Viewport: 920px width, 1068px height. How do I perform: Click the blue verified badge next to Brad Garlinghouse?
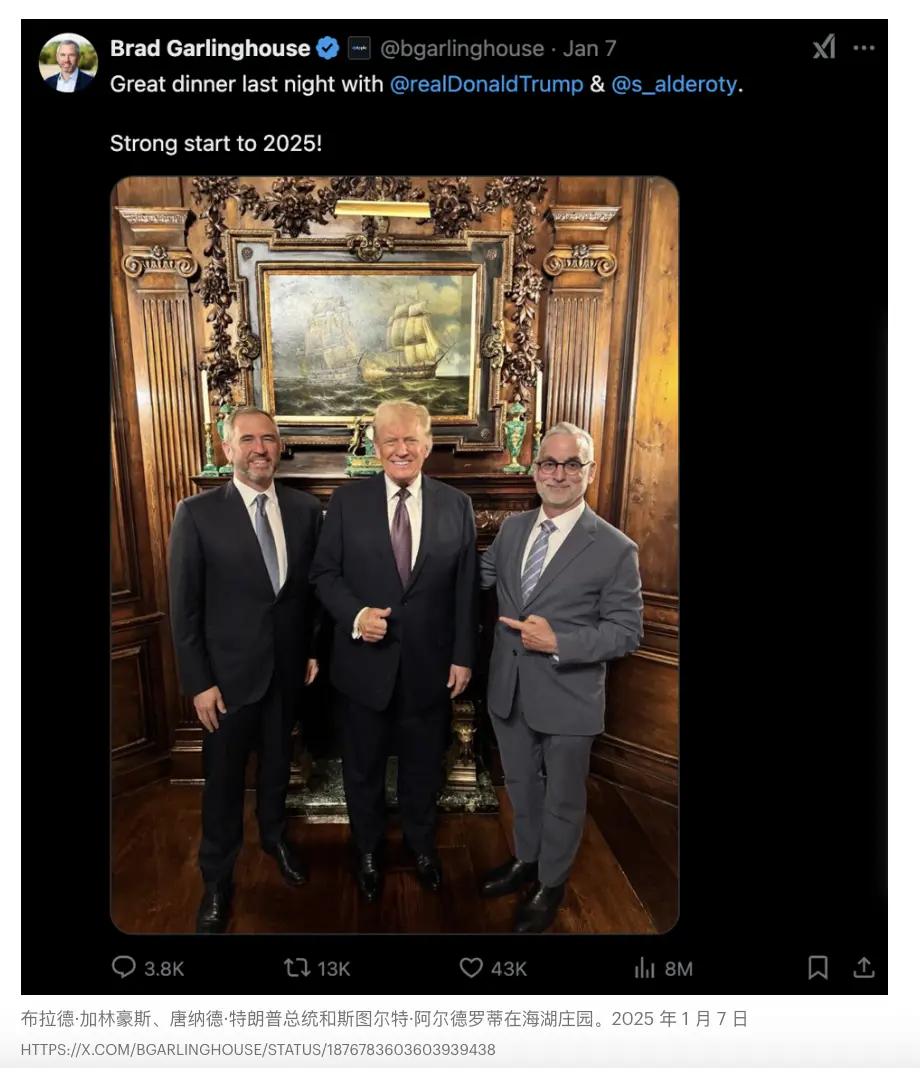point(327,46)
